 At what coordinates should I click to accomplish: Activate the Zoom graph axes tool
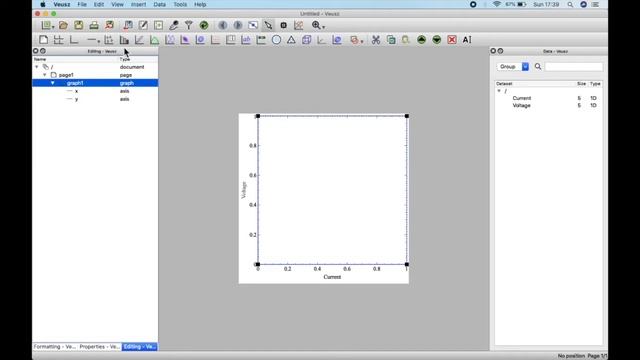click(x=298, y=25)
